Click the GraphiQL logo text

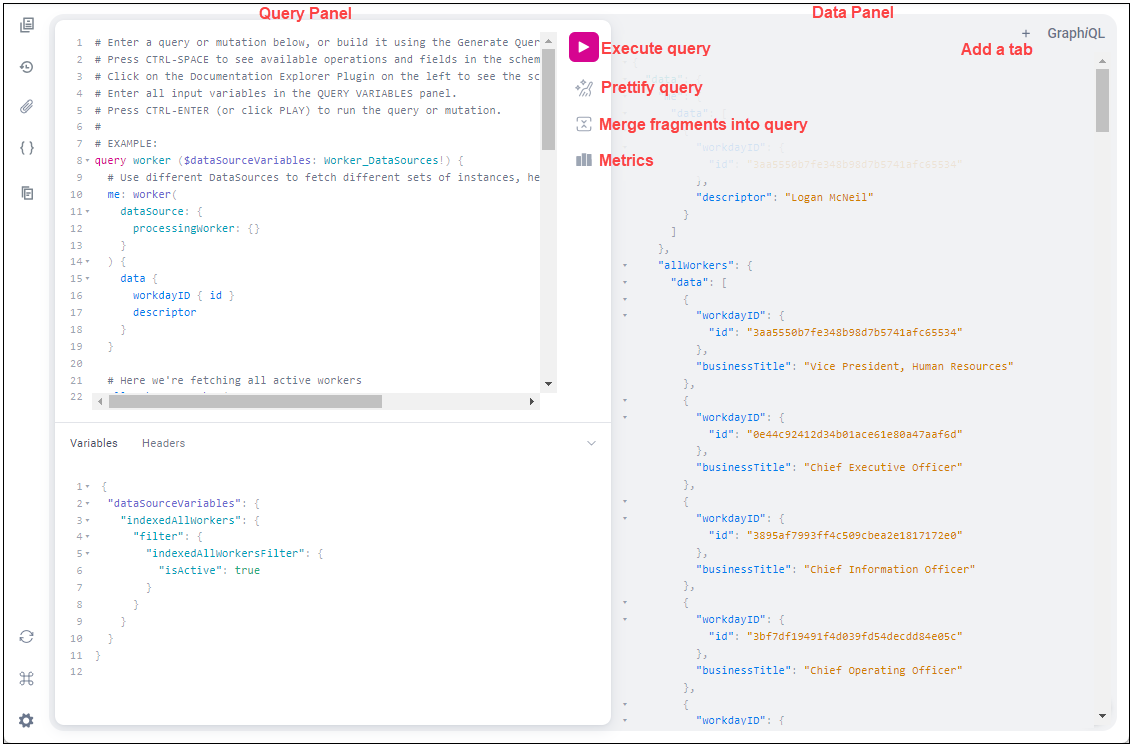pyautogui.click(x=1076, y=33)
